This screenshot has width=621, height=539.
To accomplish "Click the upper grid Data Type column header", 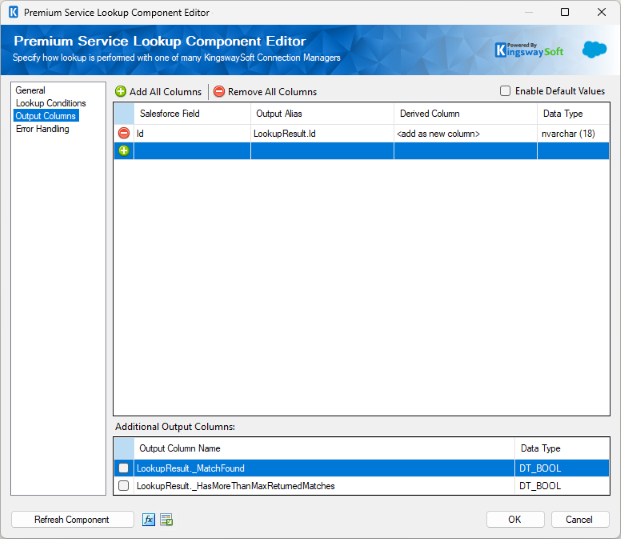I will click(573, 114).
